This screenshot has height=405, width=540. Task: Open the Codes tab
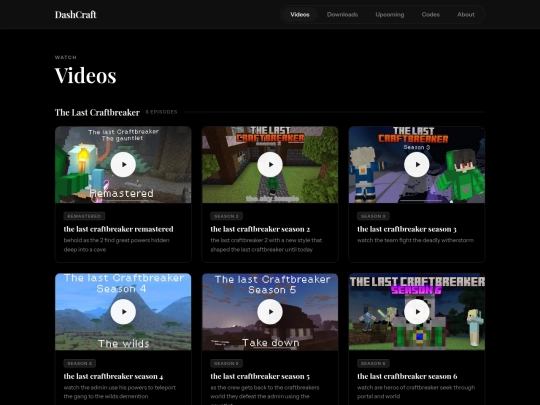pyautogui.click(x=430, y=14)
